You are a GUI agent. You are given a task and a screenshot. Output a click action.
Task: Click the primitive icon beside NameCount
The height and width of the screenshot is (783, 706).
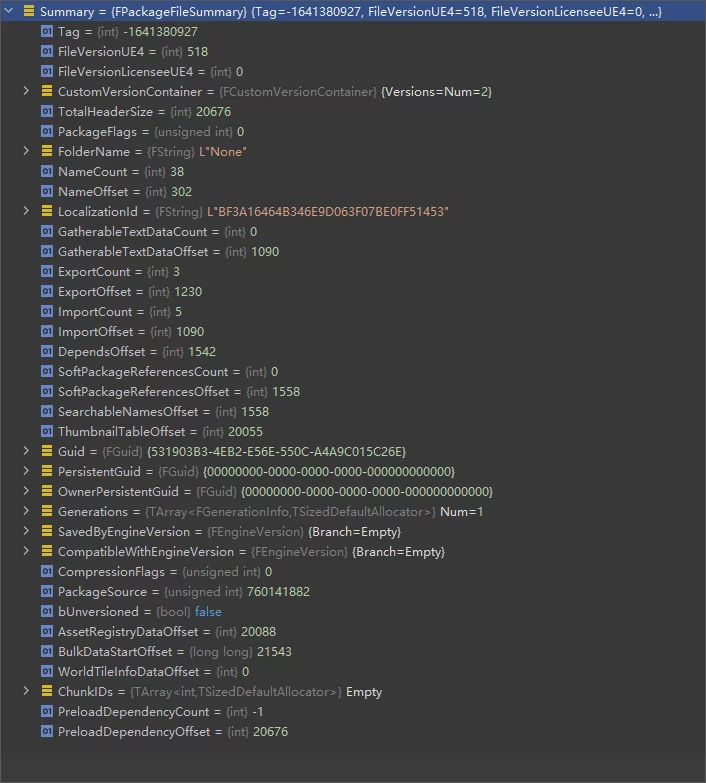pos(47,172)
